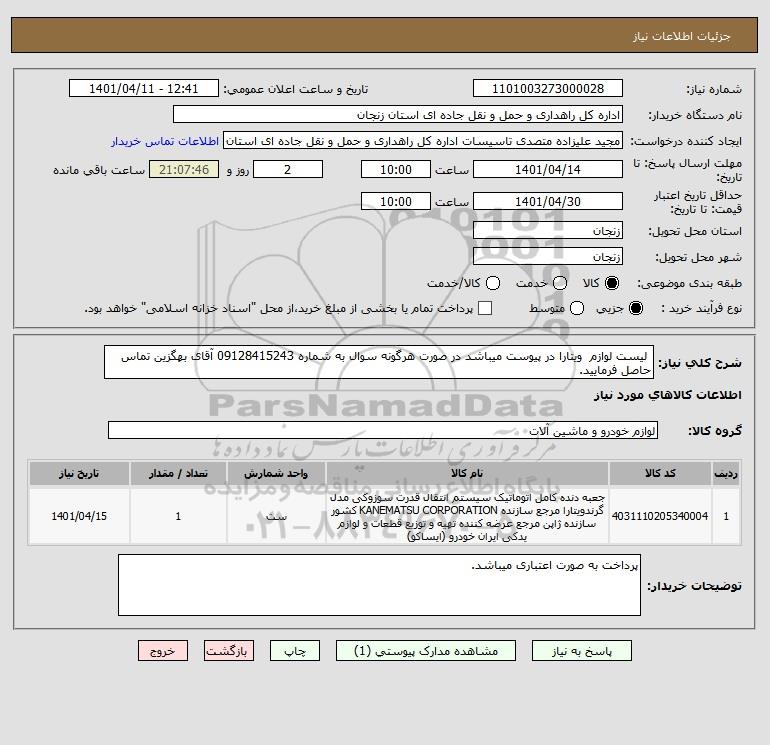Click the بازگشت back button
Viewport: 770px width, 745px height.
[229, 651]
